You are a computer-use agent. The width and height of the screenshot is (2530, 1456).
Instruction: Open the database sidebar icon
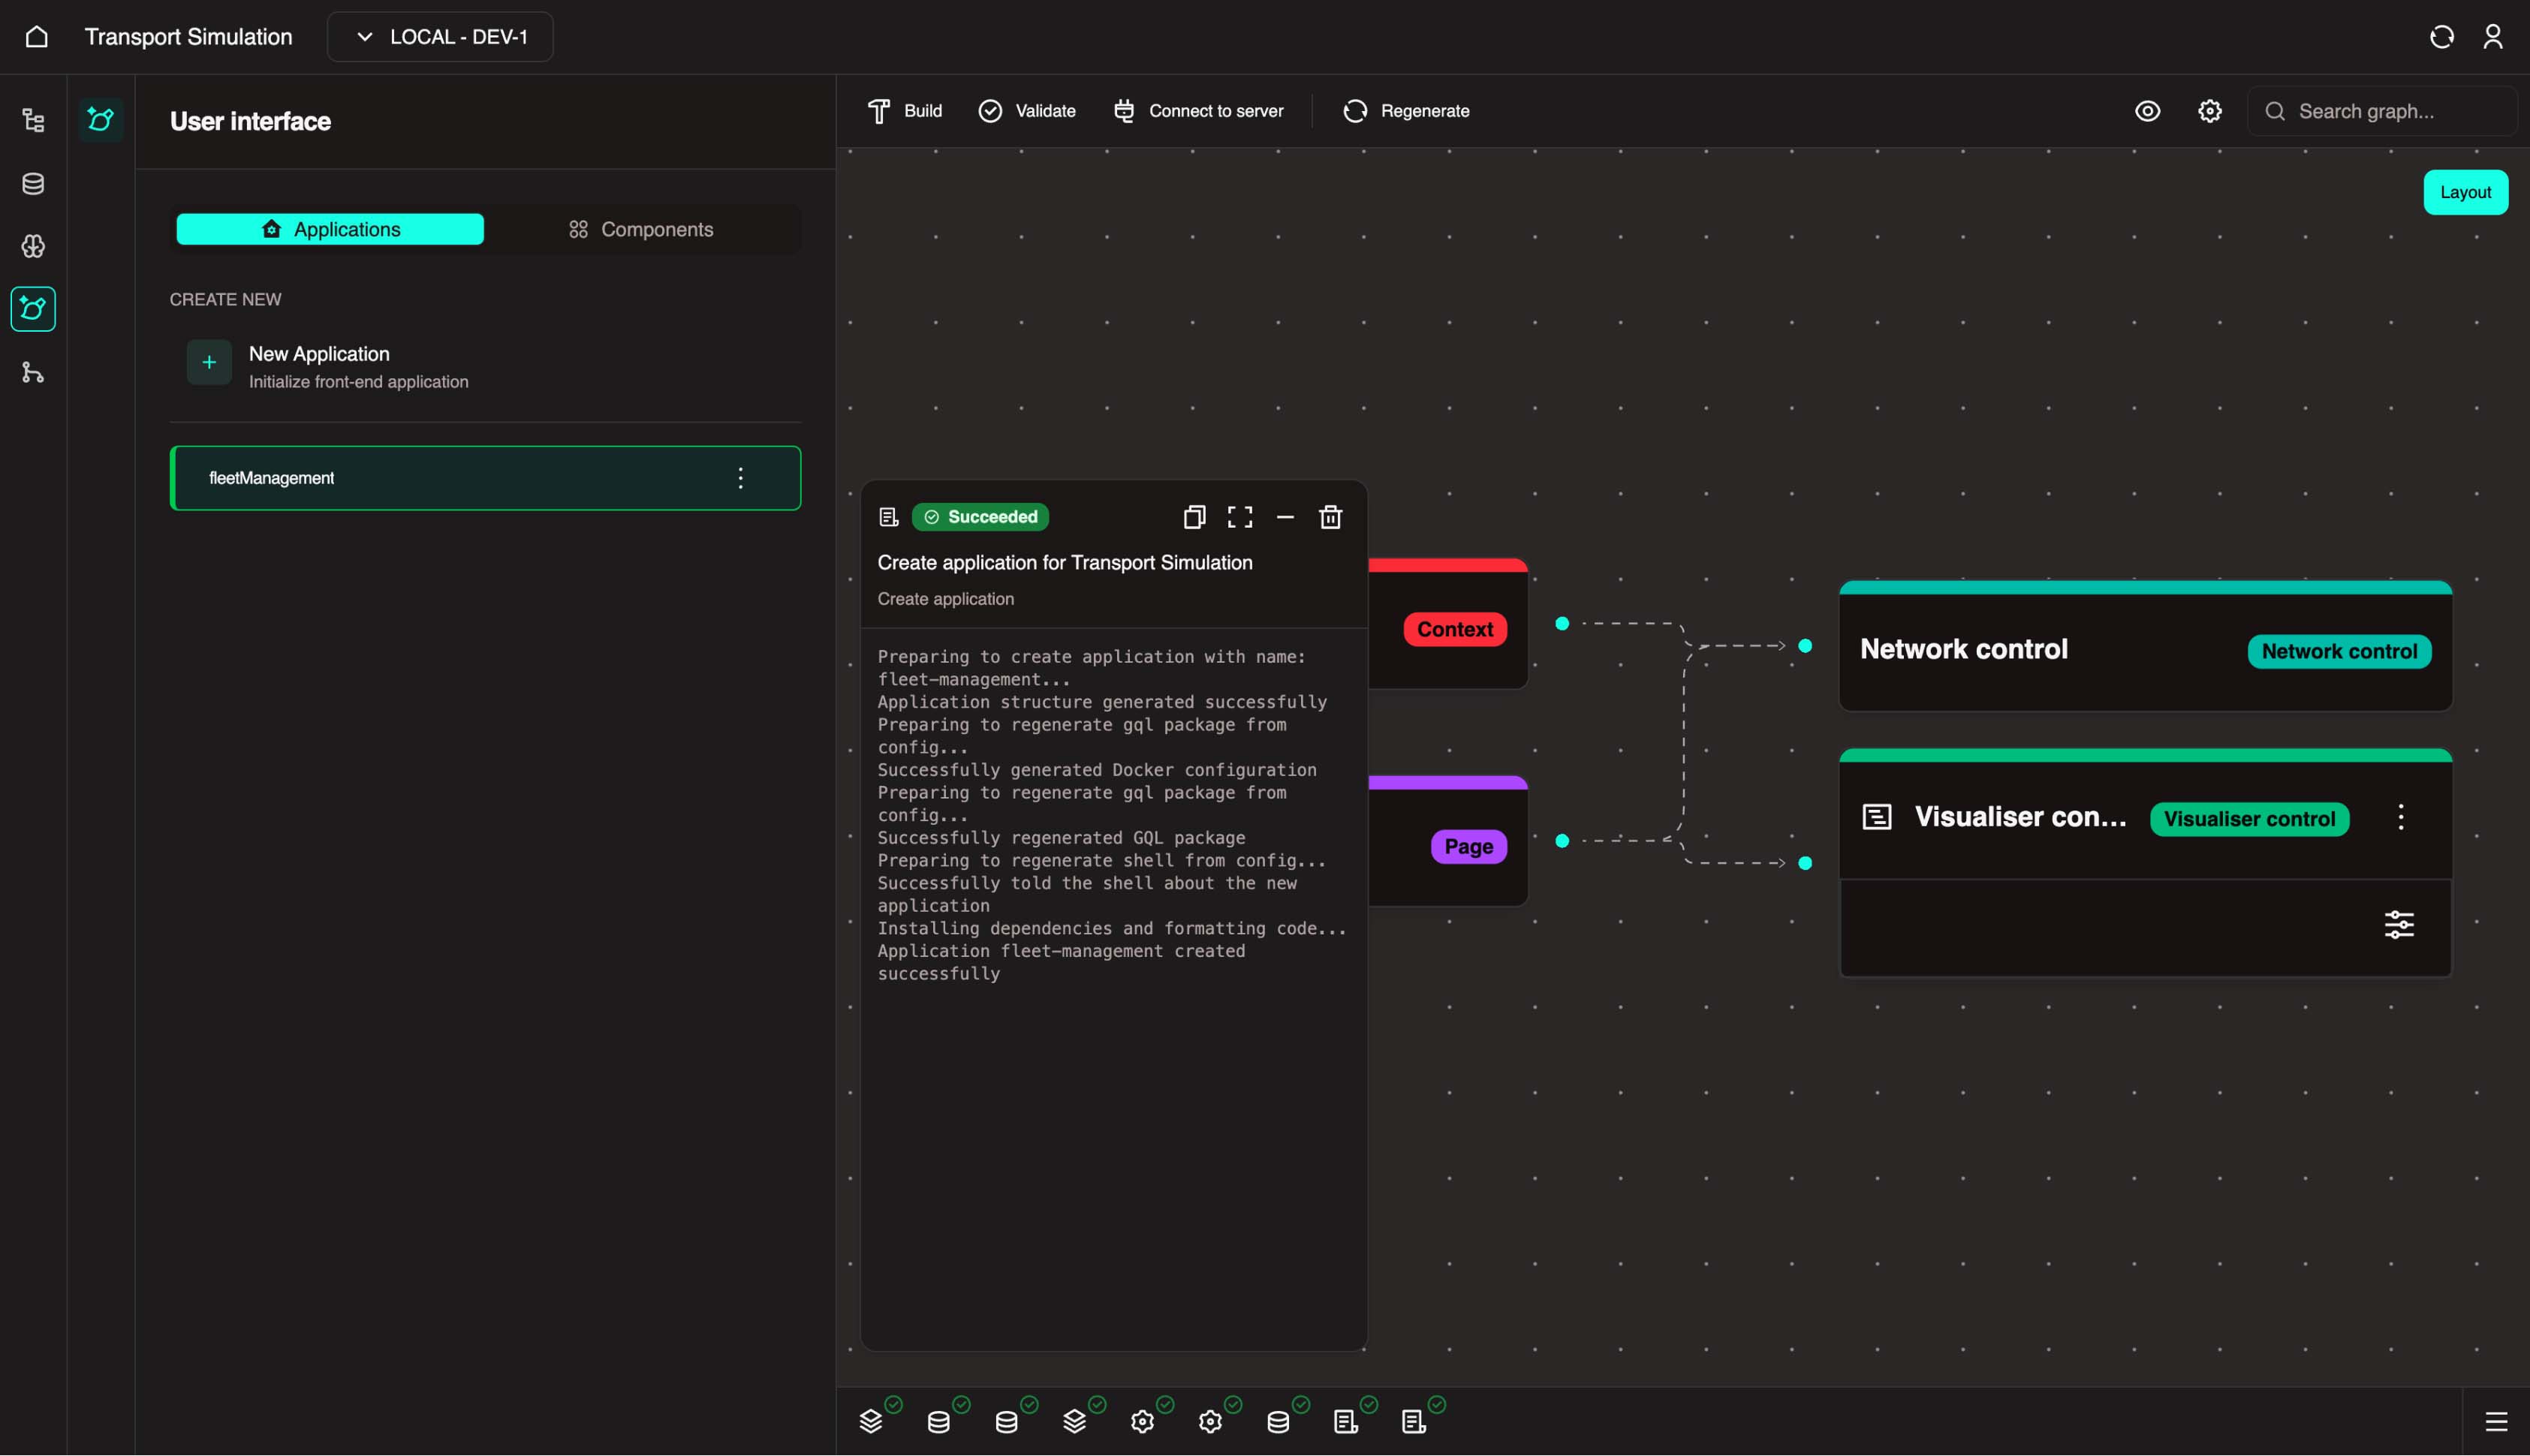click(33, 184)
